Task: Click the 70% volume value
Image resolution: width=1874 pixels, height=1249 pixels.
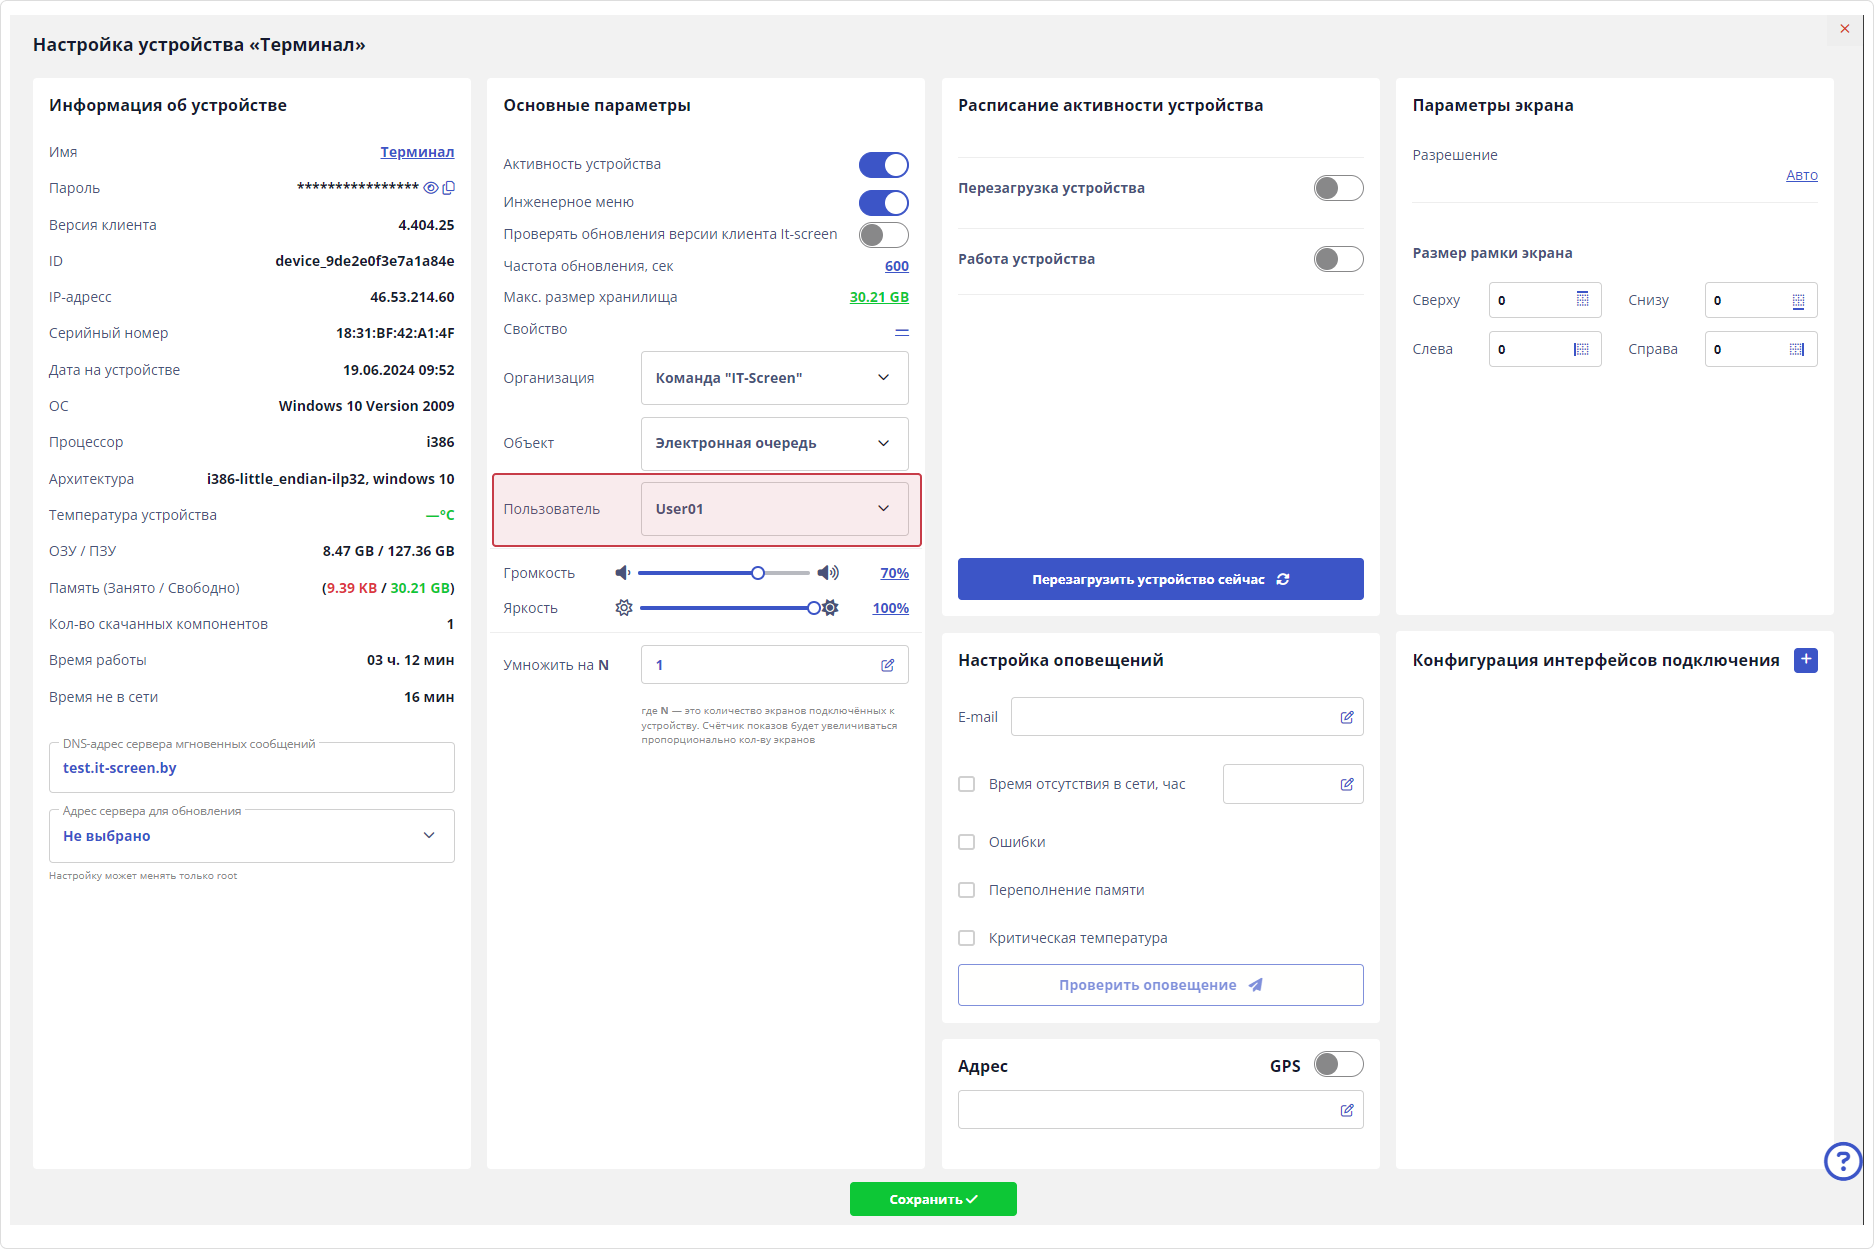Action: pos(894,573)
